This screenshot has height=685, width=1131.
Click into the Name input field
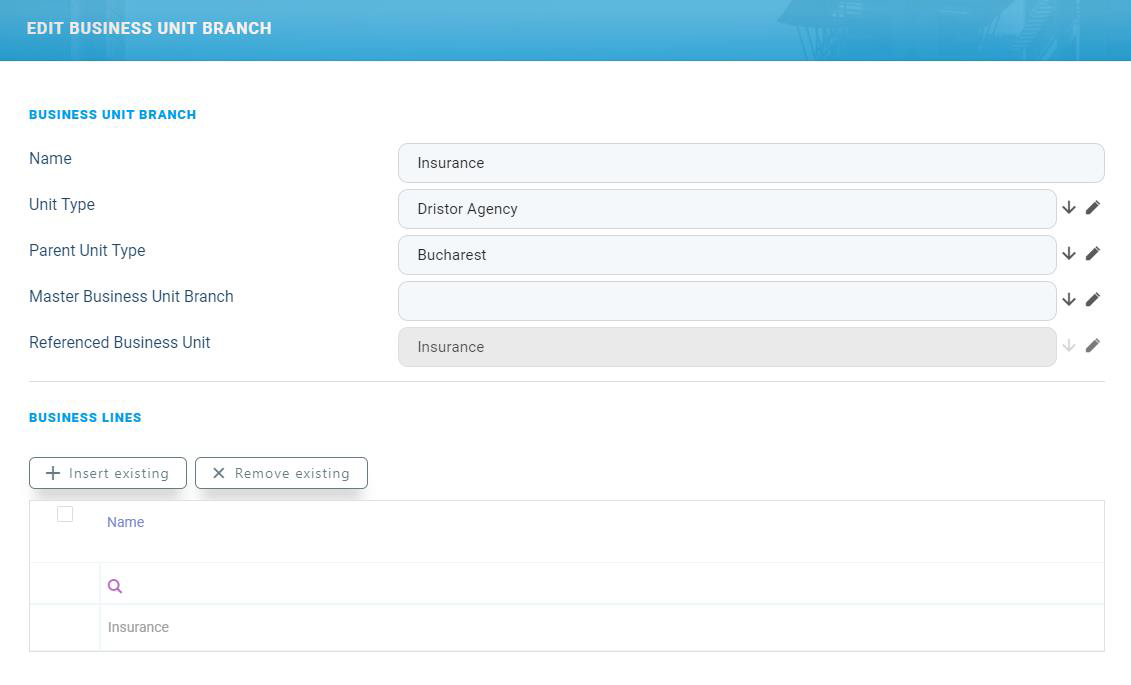click(x=750, y=163)
